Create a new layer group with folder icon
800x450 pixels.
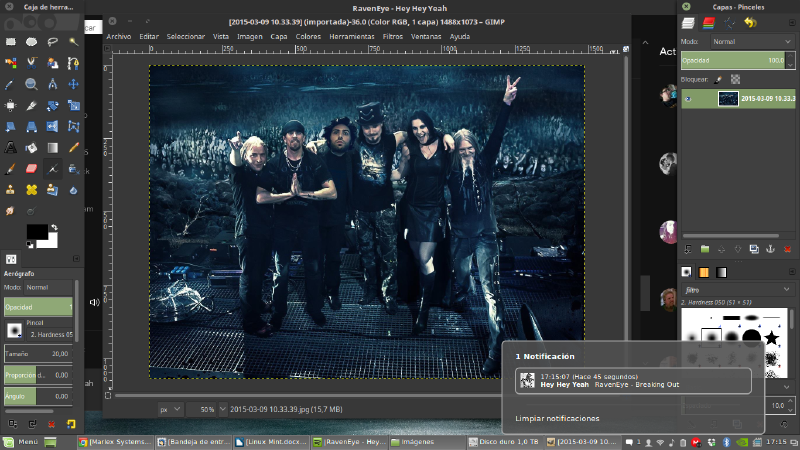[705, 249]
